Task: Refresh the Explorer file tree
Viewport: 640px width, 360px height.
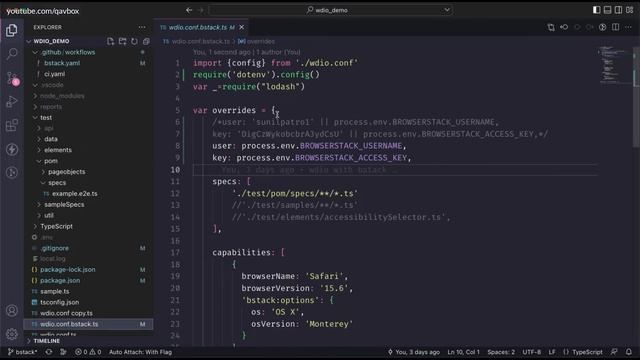Action: 134,41
